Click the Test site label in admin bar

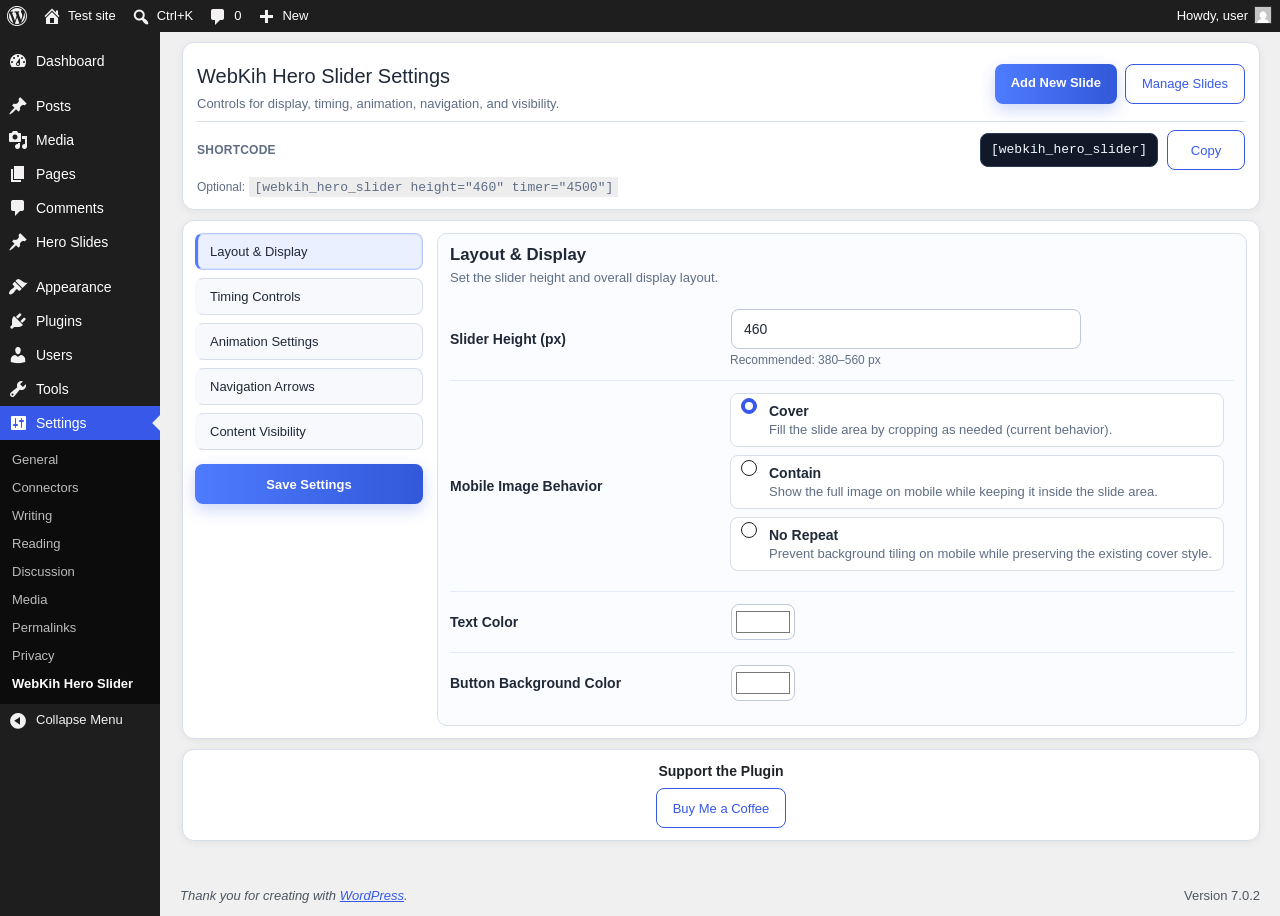tap(92, 16)
